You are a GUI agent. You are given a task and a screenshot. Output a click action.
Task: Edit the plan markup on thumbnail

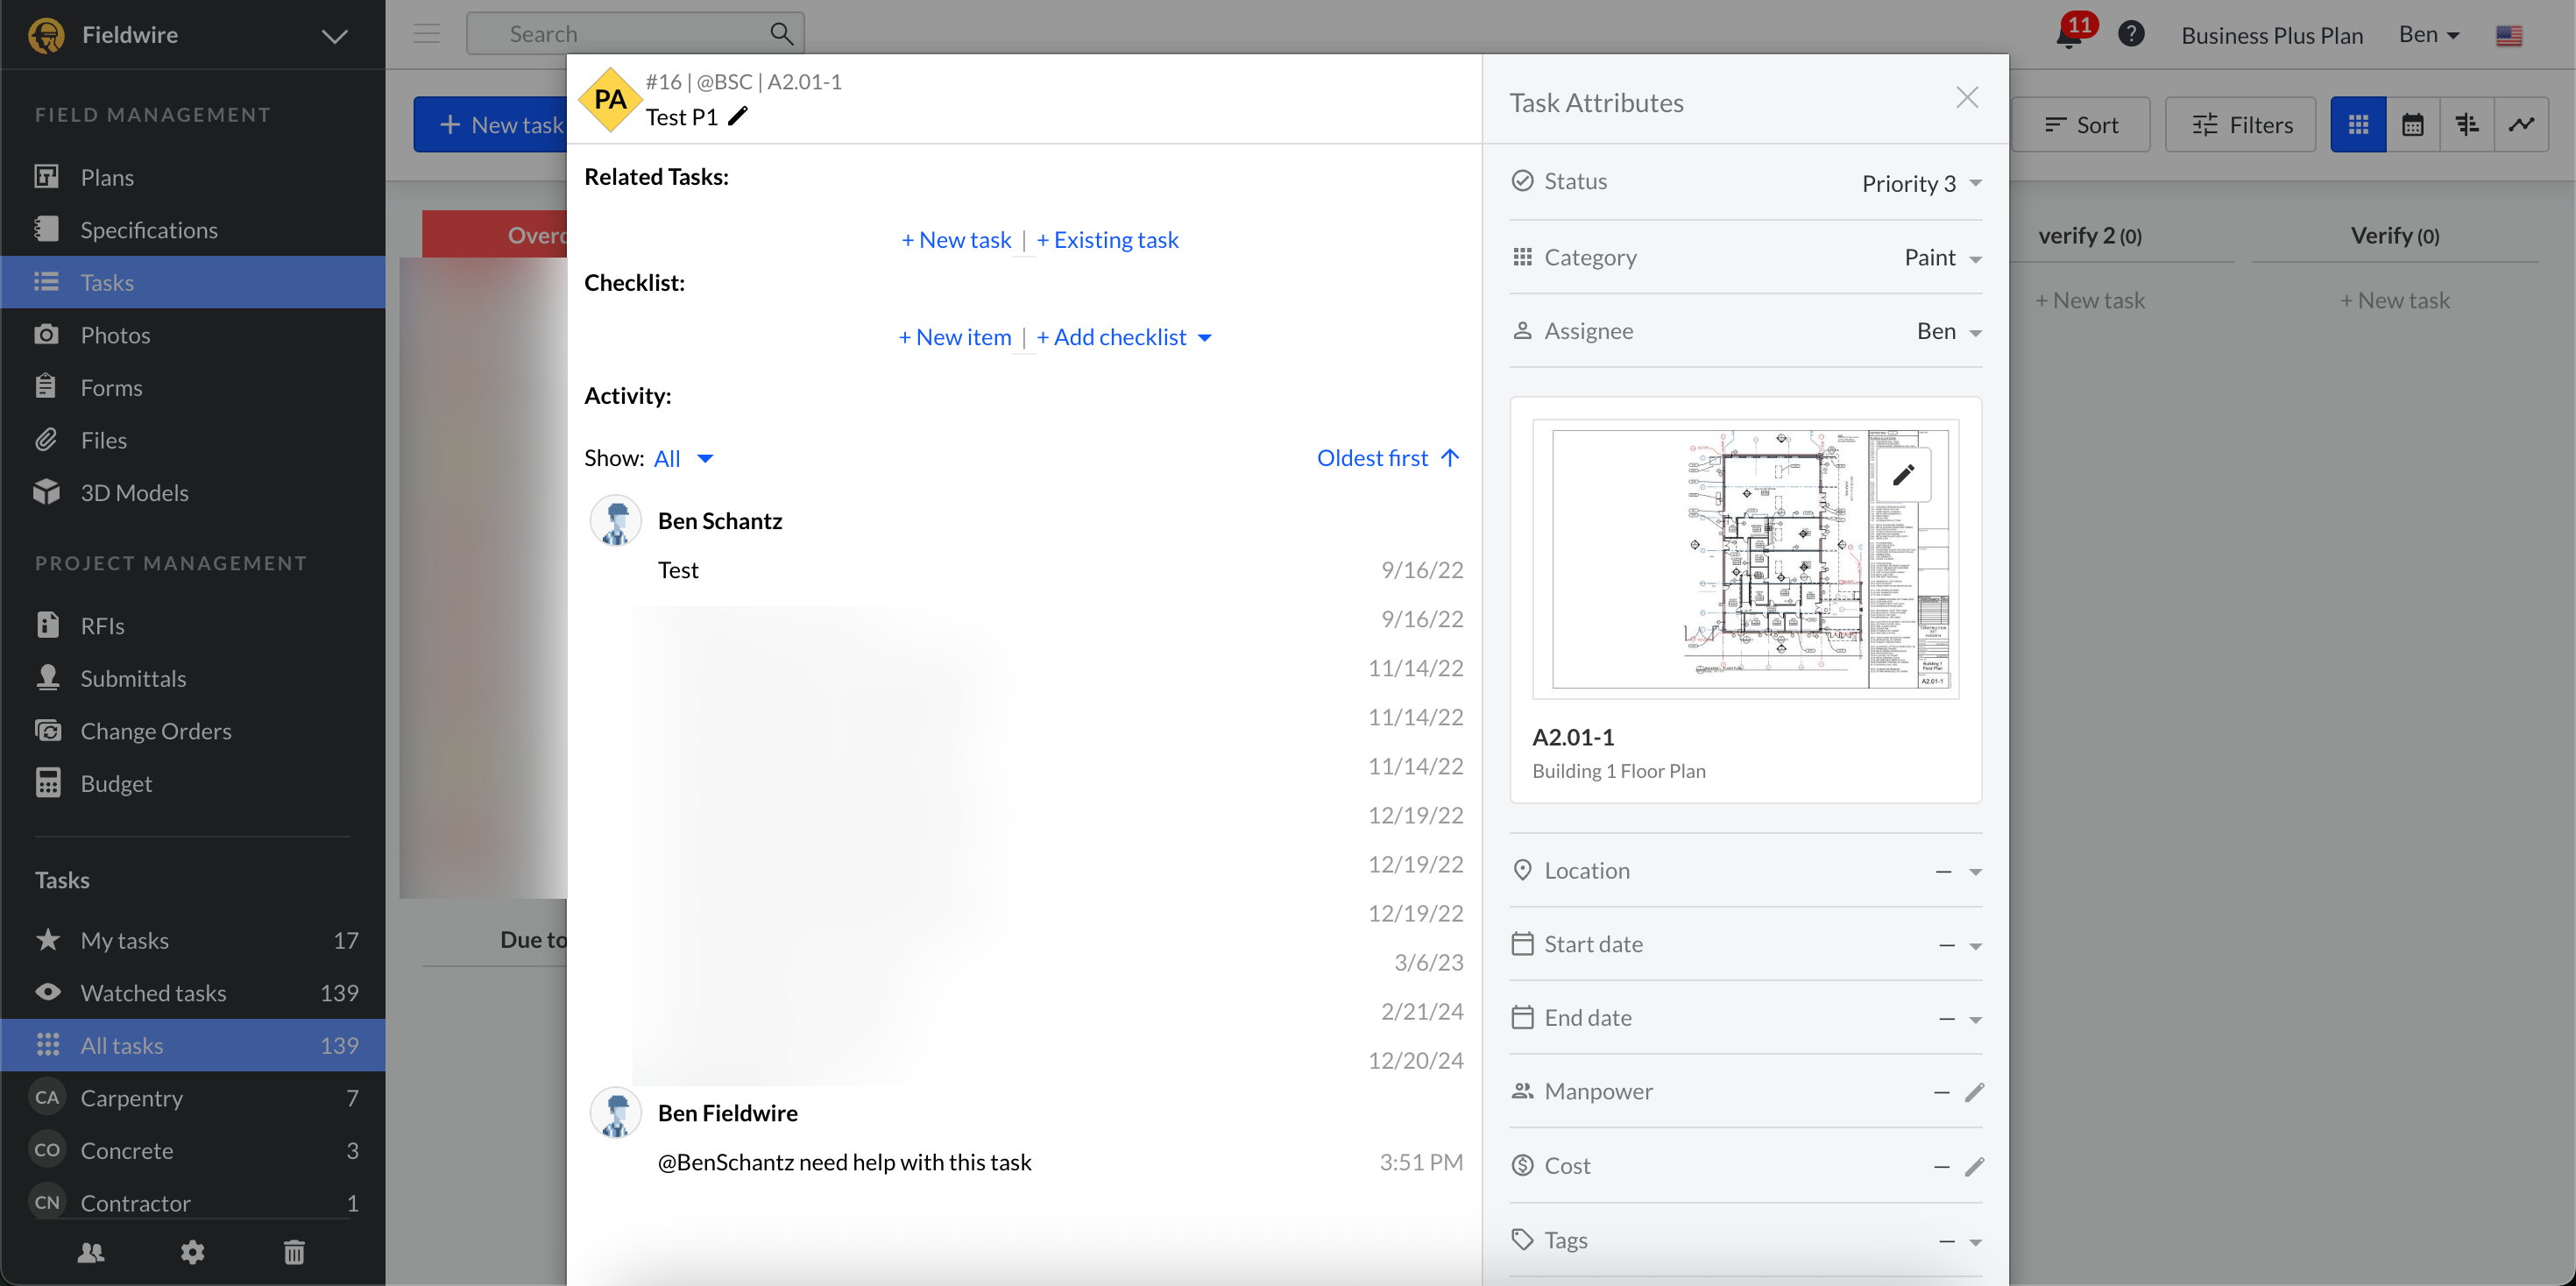coord(1903,475)
